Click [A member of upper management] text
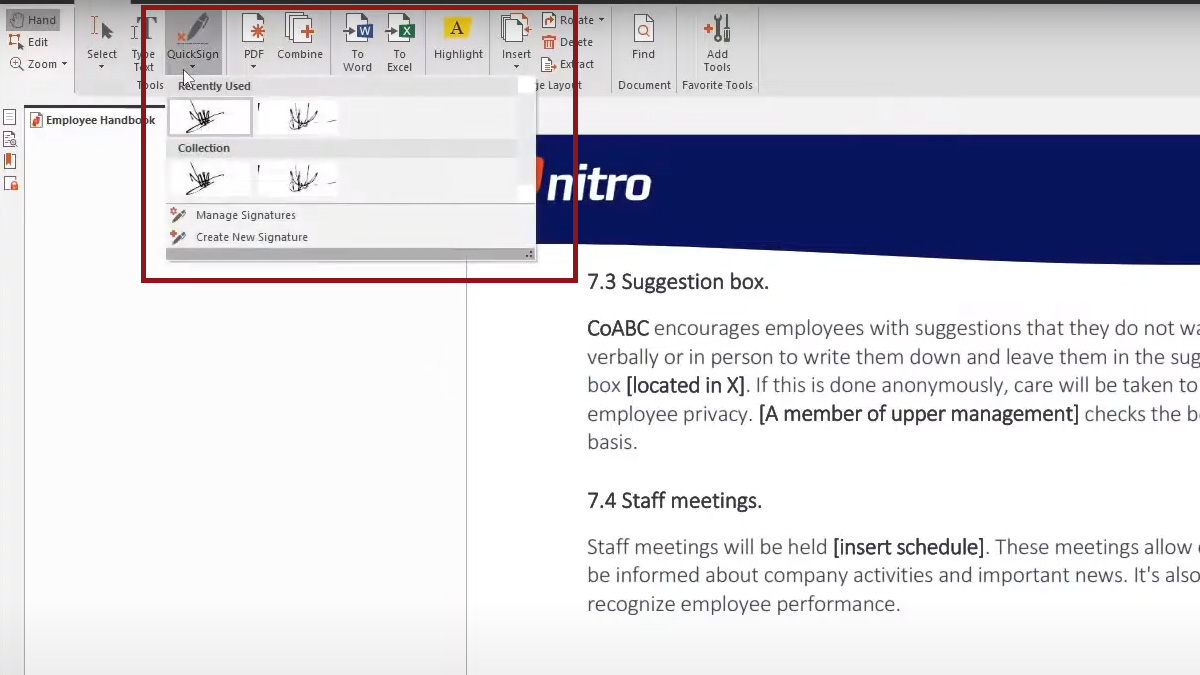This screenshot has width=1200, height=675. pos(919,414)
